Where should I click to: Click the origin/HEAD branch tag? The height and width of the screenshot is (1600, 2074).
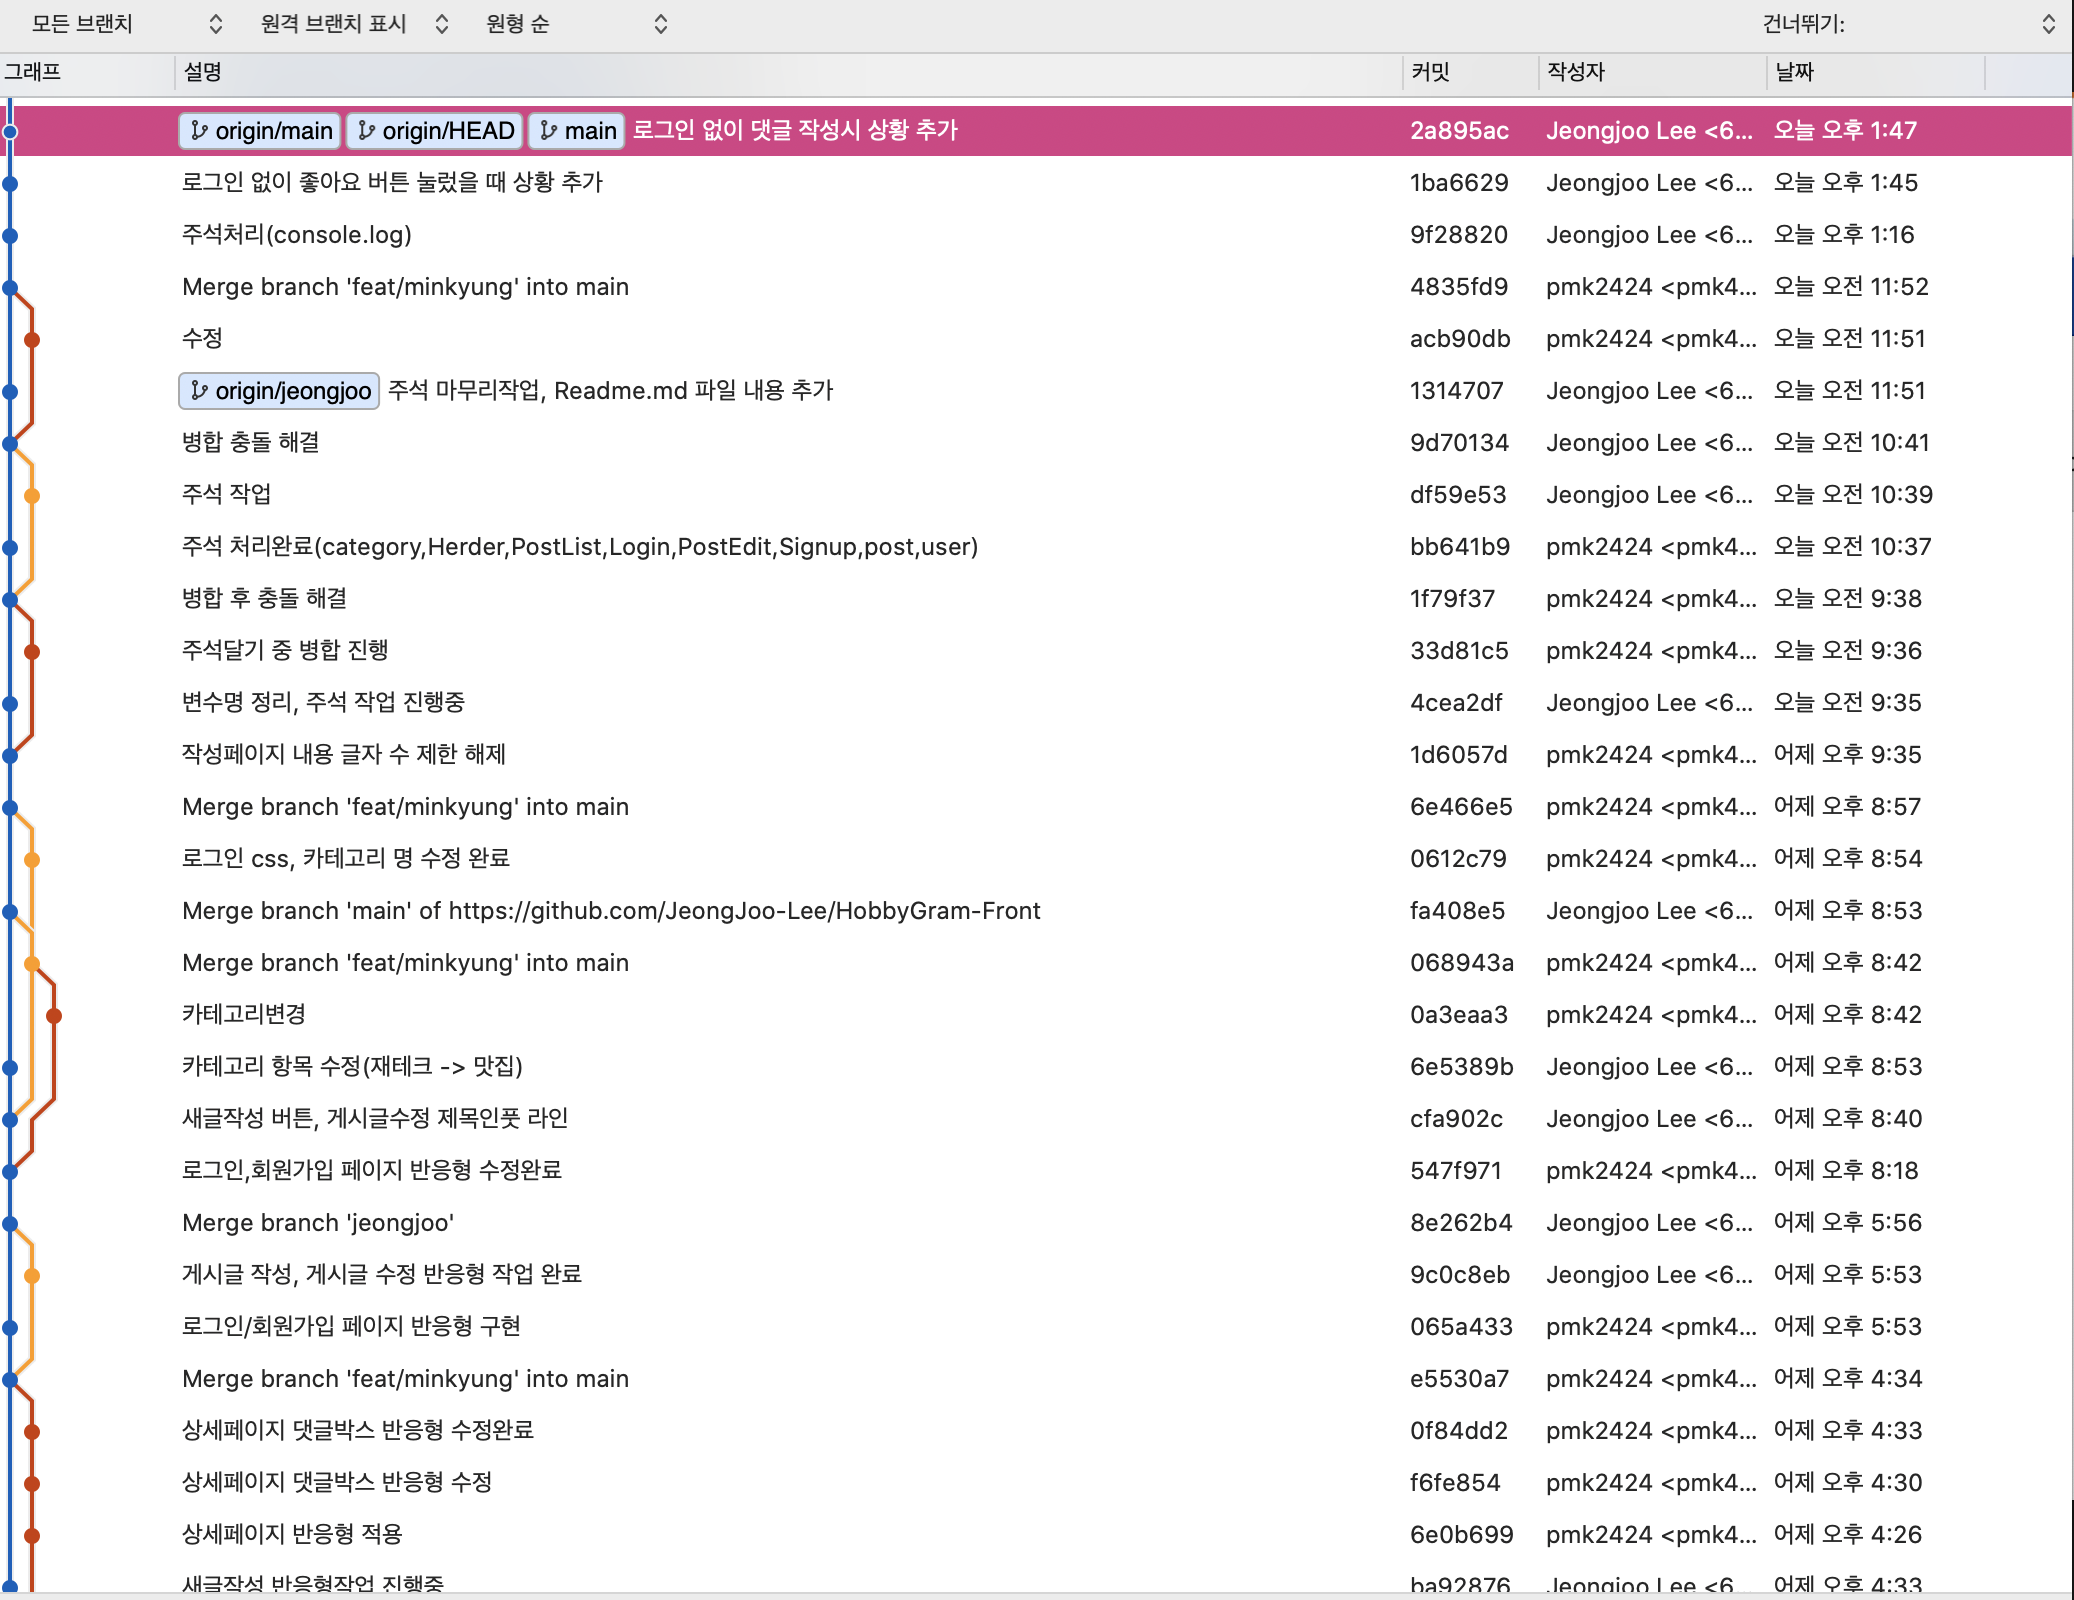(x=435, y=131)
